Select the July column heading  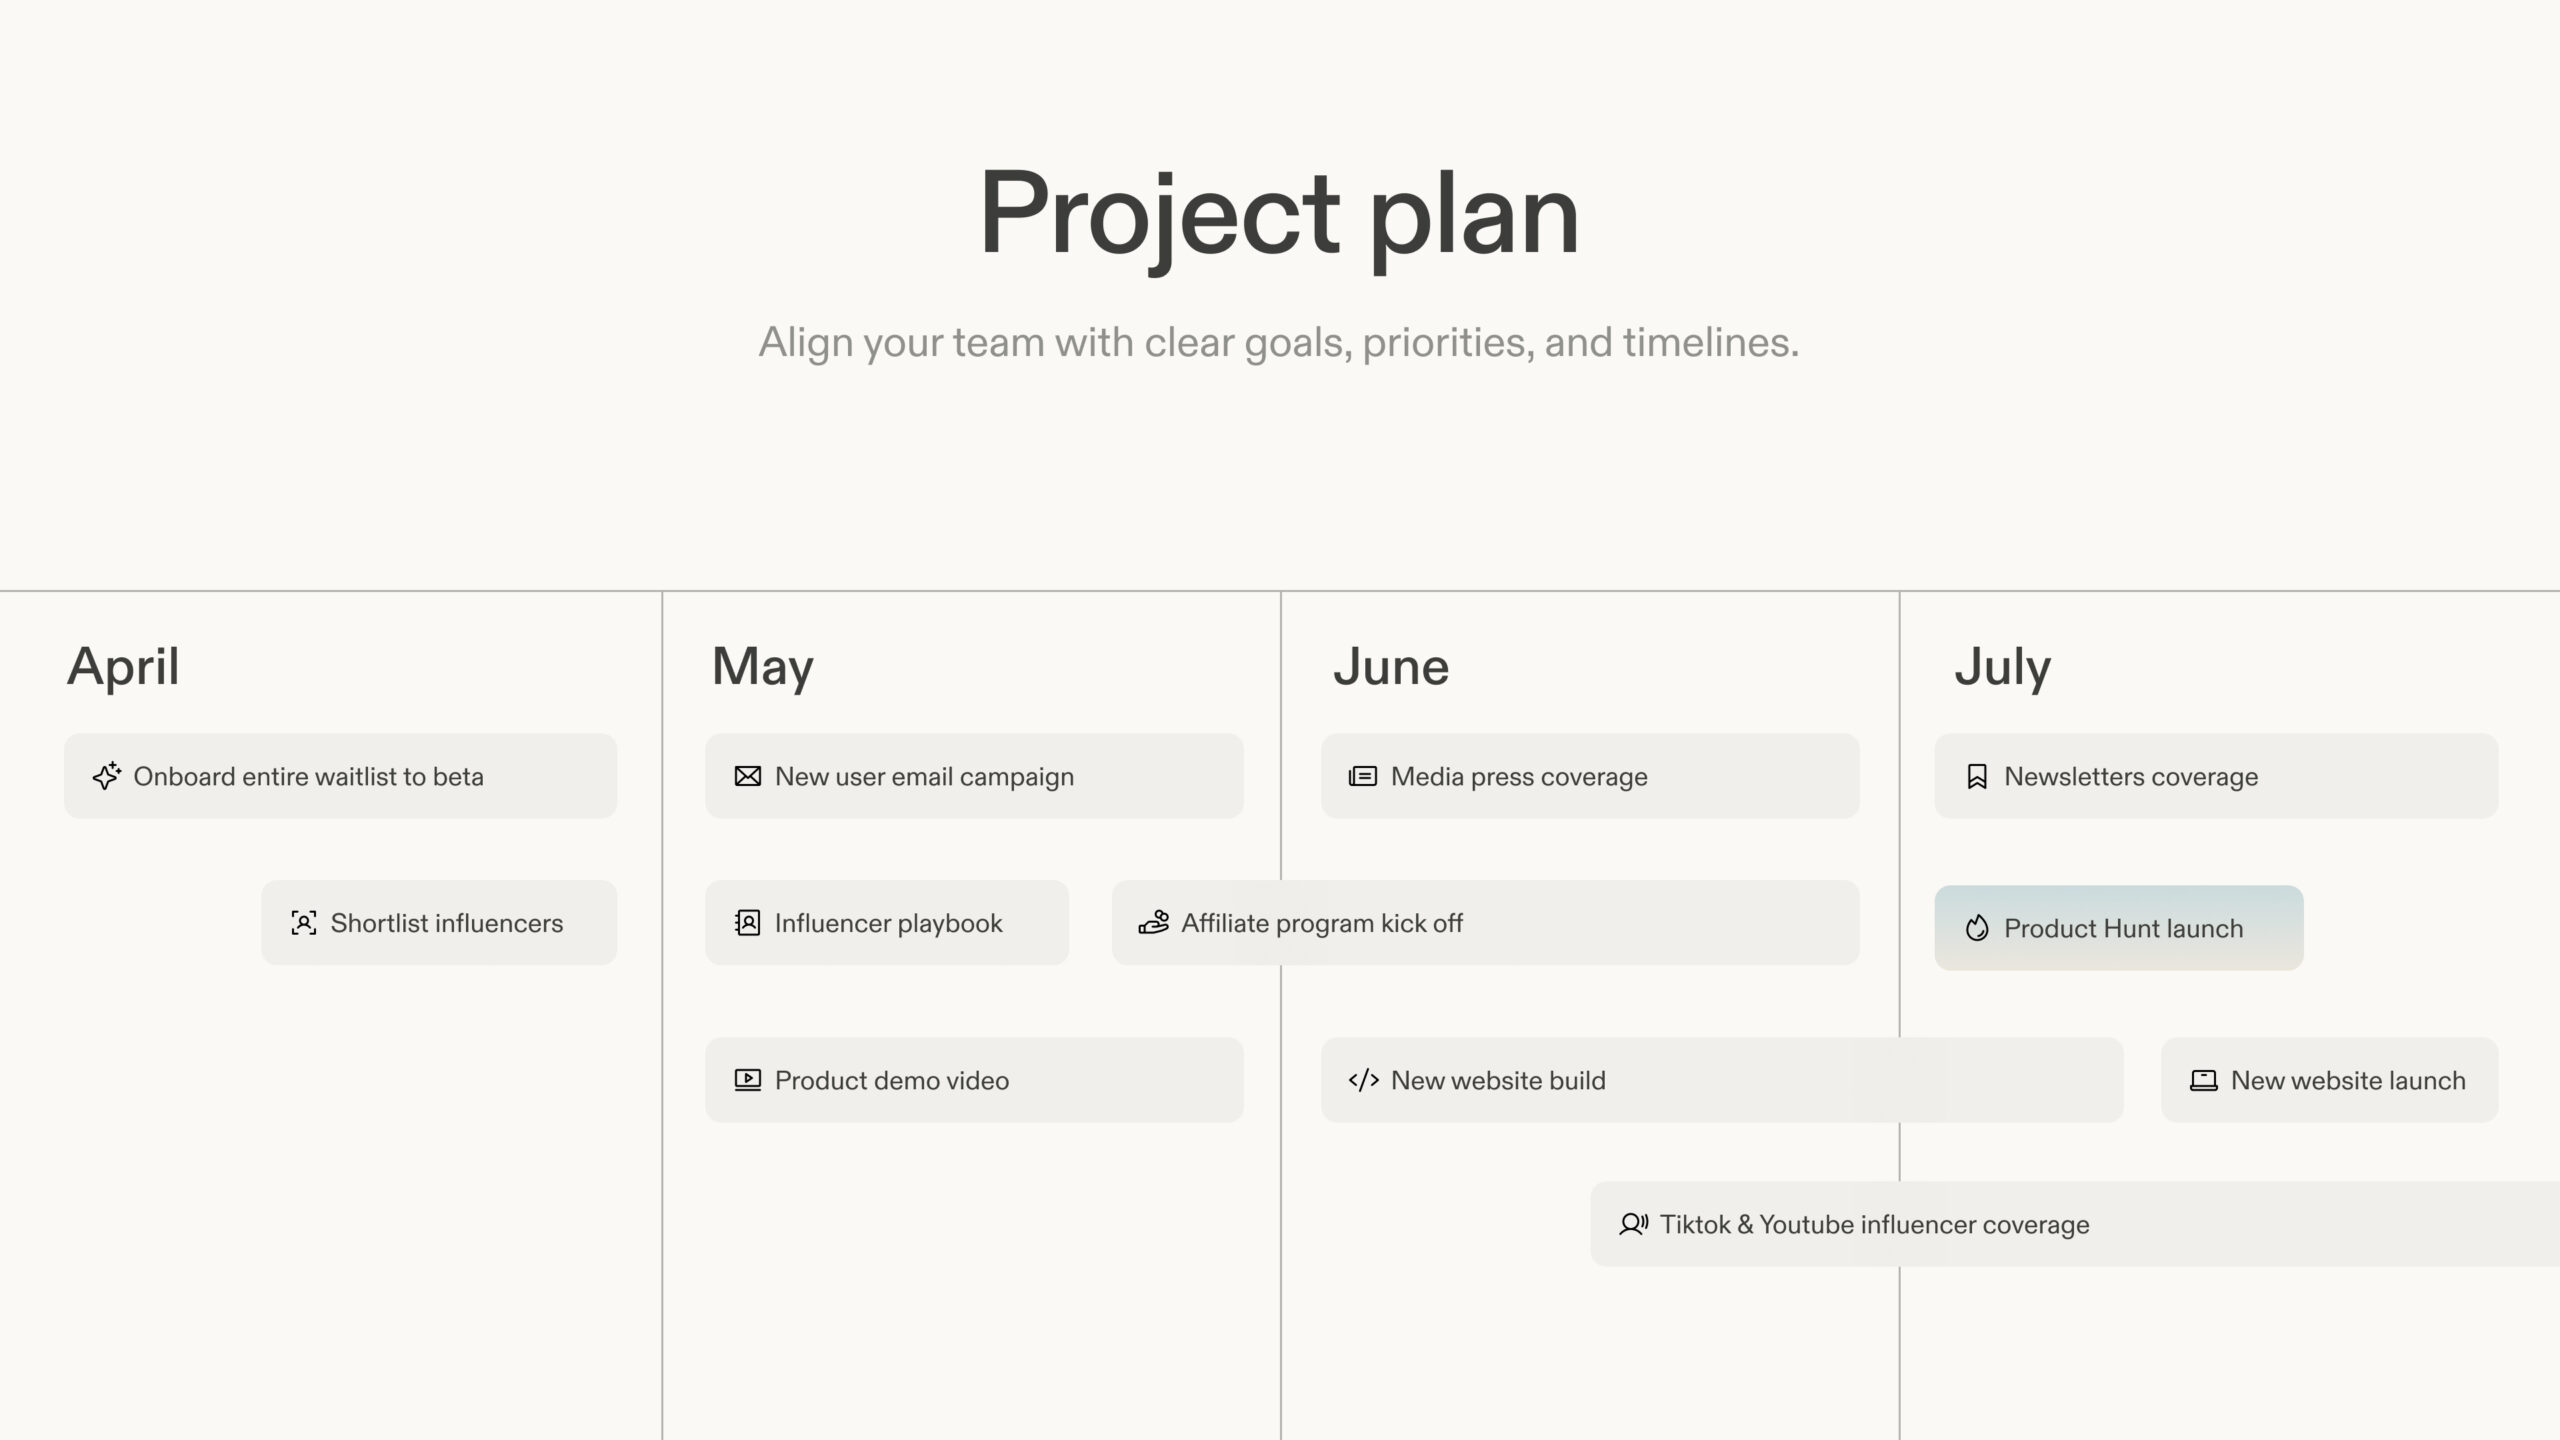click(x=2002, y=666)
